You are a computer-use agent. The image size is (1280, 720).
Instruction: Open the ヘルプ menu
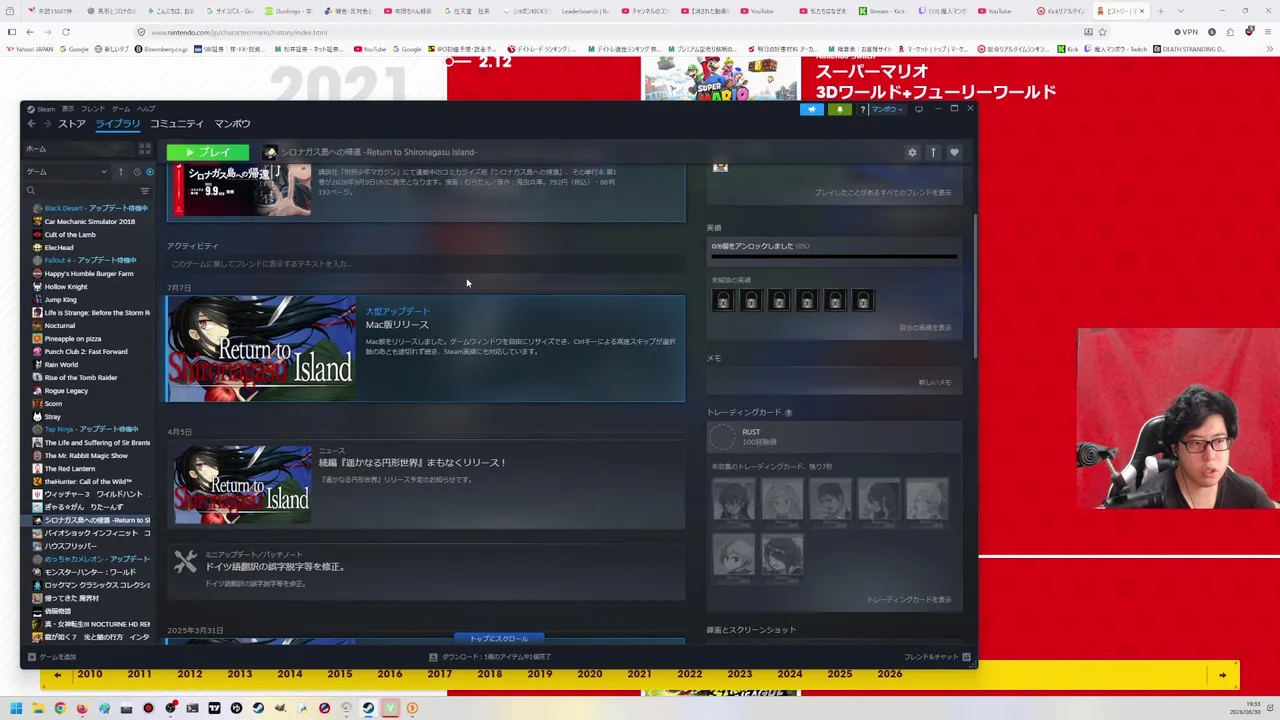click(x=146, y=109)
